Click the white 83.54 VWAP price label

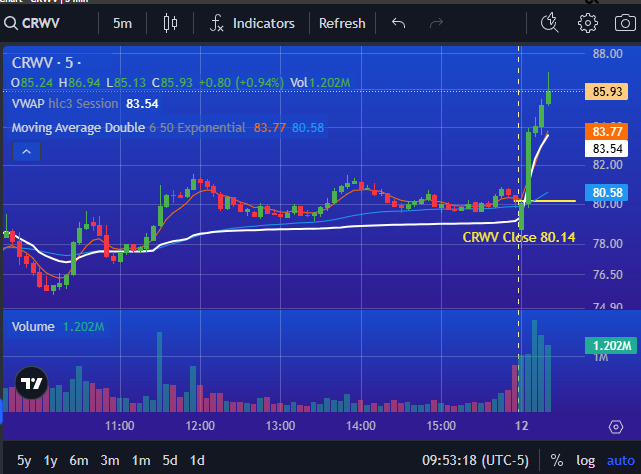coord(607,148)
